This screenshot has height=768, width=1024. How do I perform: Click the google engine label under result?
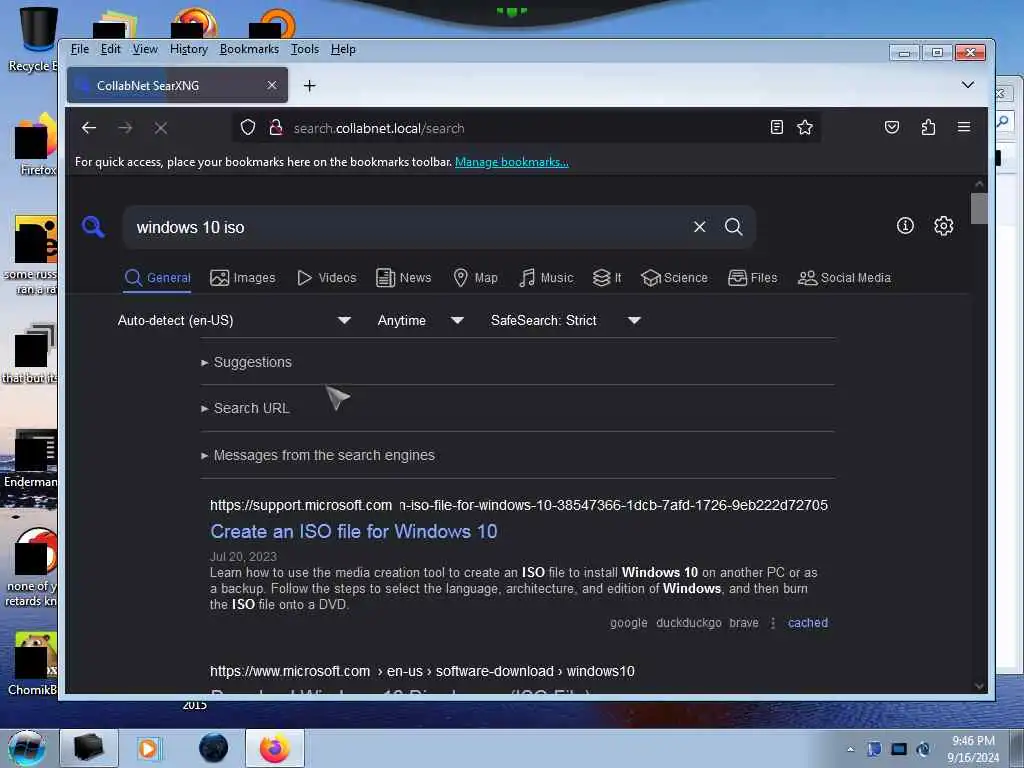click(x=628, y=623)
